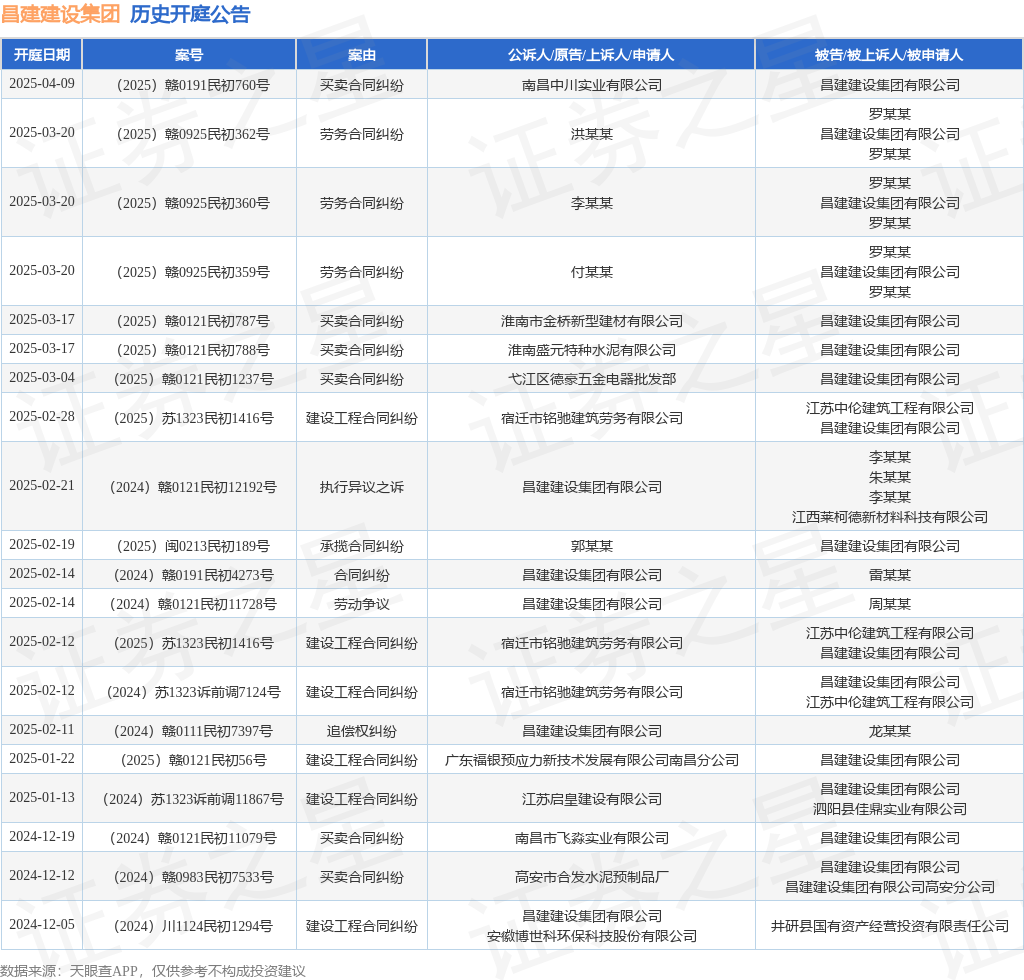This screenshot has width=1024, height=980.
Task: Click 弋江区德豪五金电器批发部 cell
Action: (x=592, y=379)
